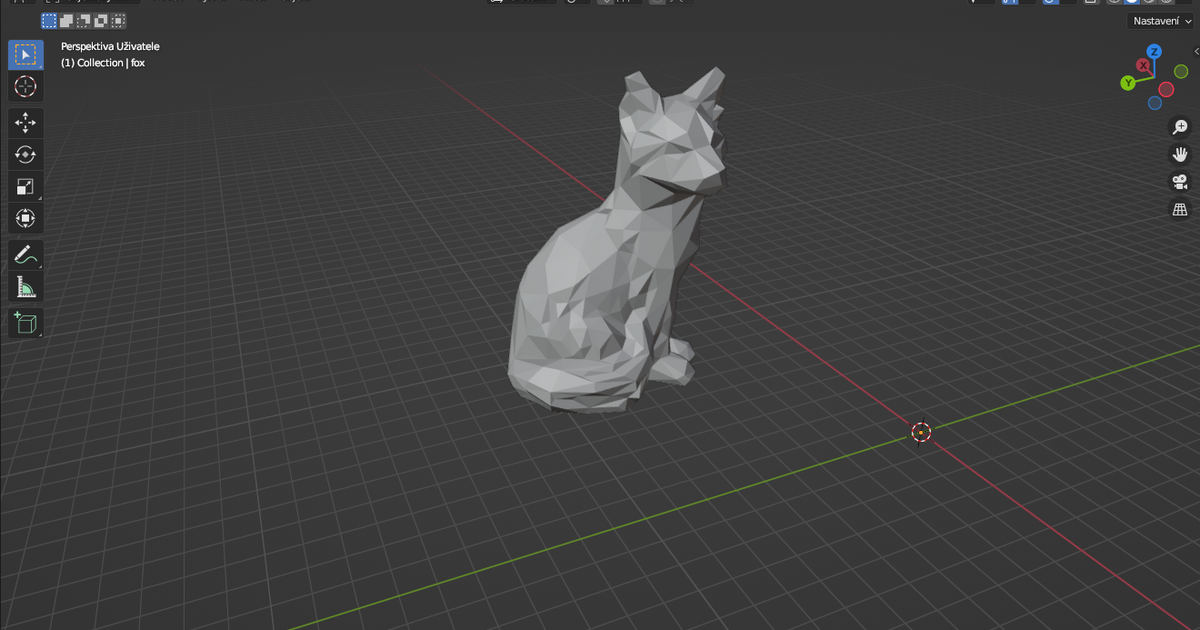
Task: Activate the Box Select tool
Action: [25, 54]
